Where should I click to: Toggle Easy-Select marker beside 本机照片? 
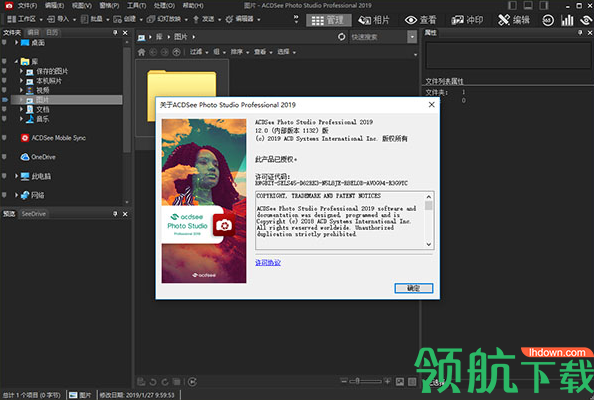coord(4,81)
